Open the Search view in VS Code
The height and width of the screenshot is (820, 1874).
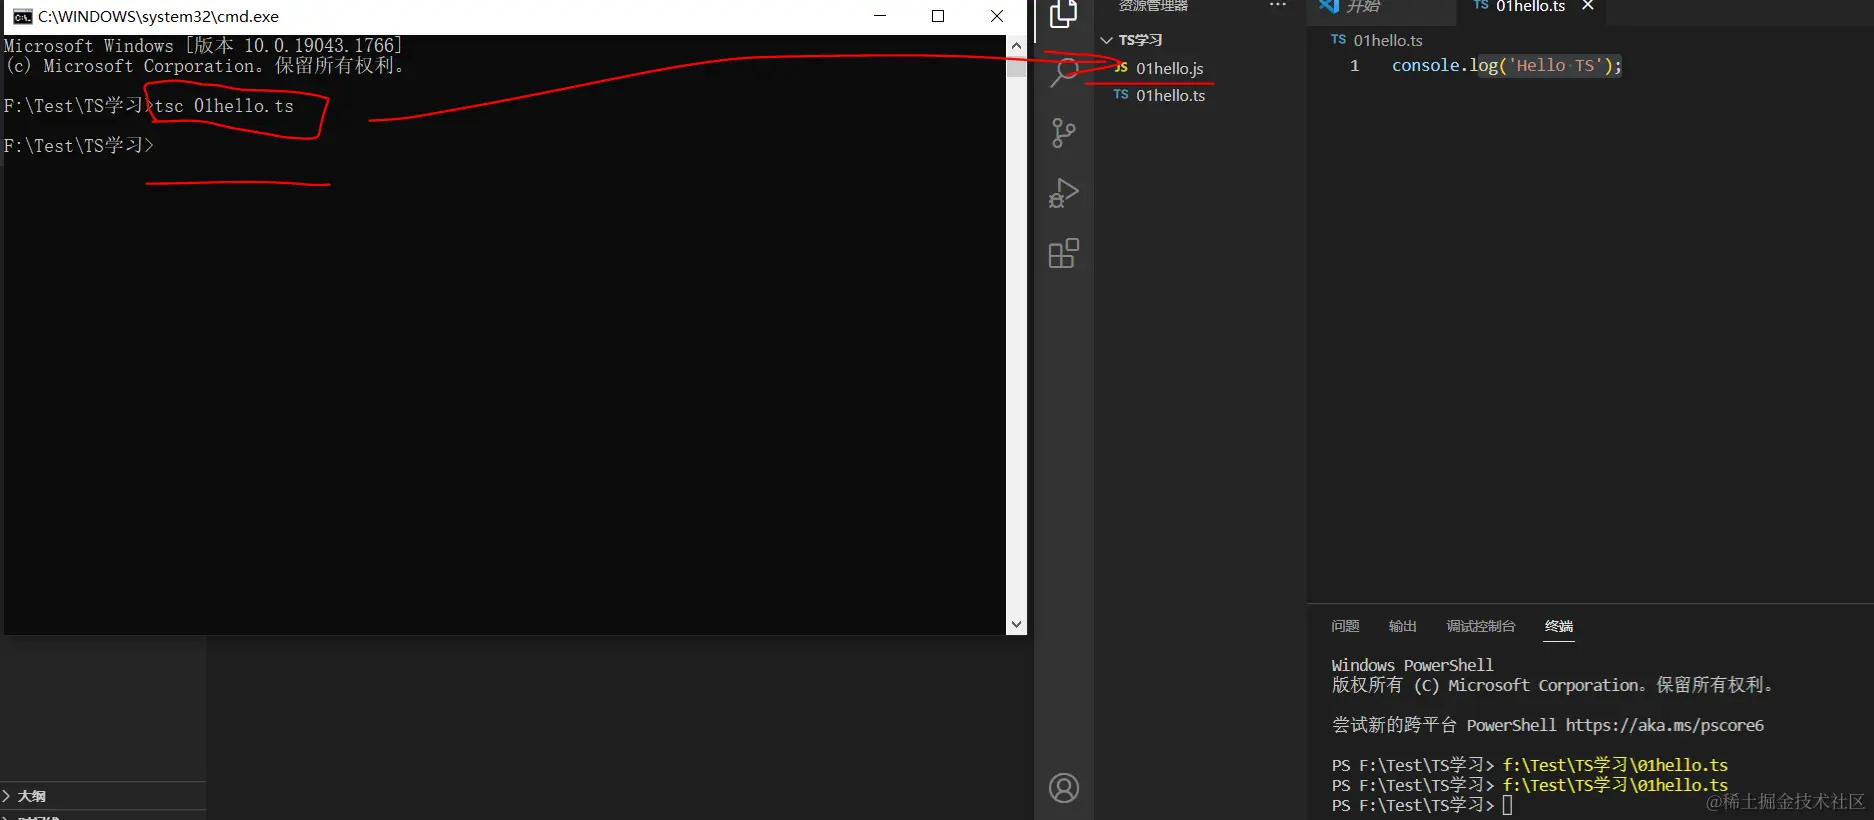[1064, 72]
